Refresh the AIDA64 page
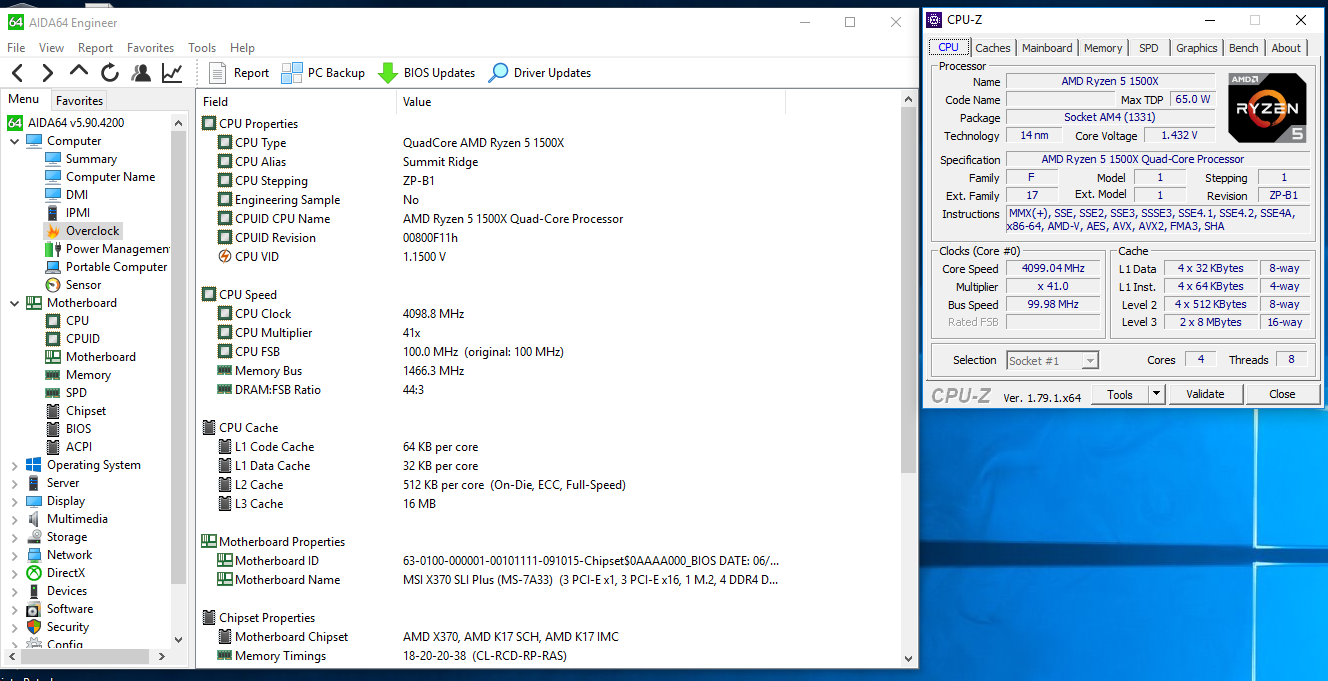 coord(110,72)
